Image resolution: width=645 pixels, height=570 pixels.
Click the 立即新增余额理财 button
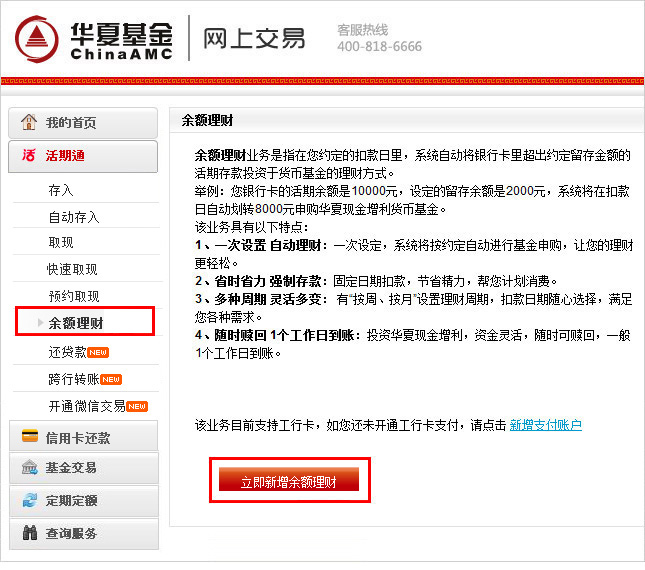[289, 480]
